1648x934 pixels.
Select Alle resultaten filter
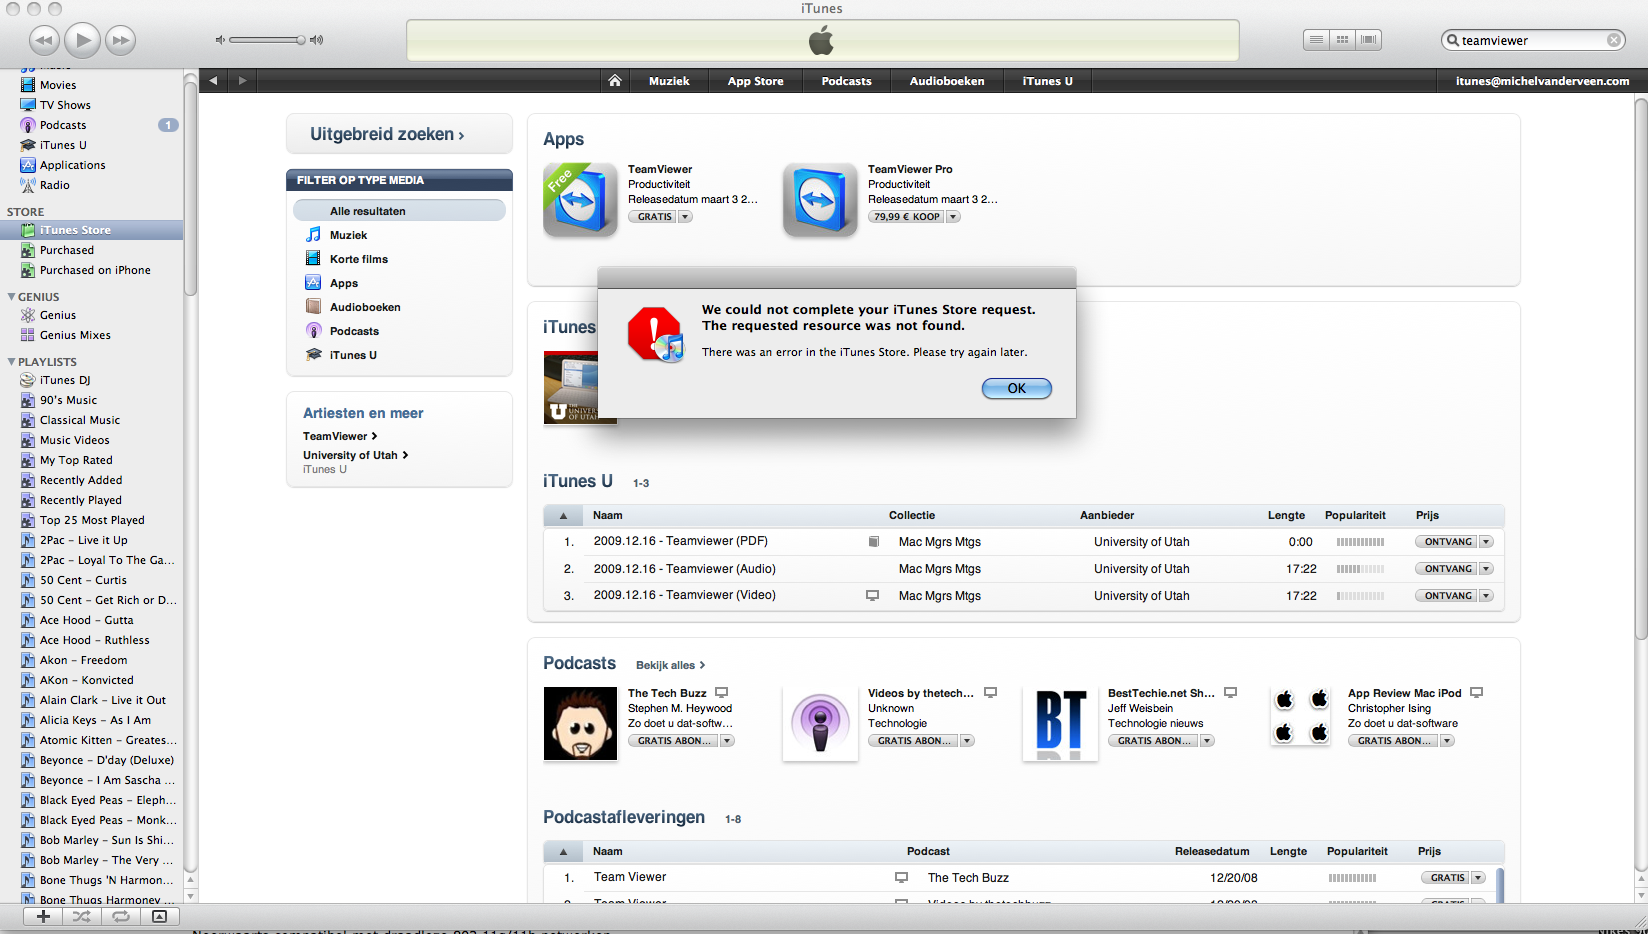pyautogui.click(x=399, y=211)
